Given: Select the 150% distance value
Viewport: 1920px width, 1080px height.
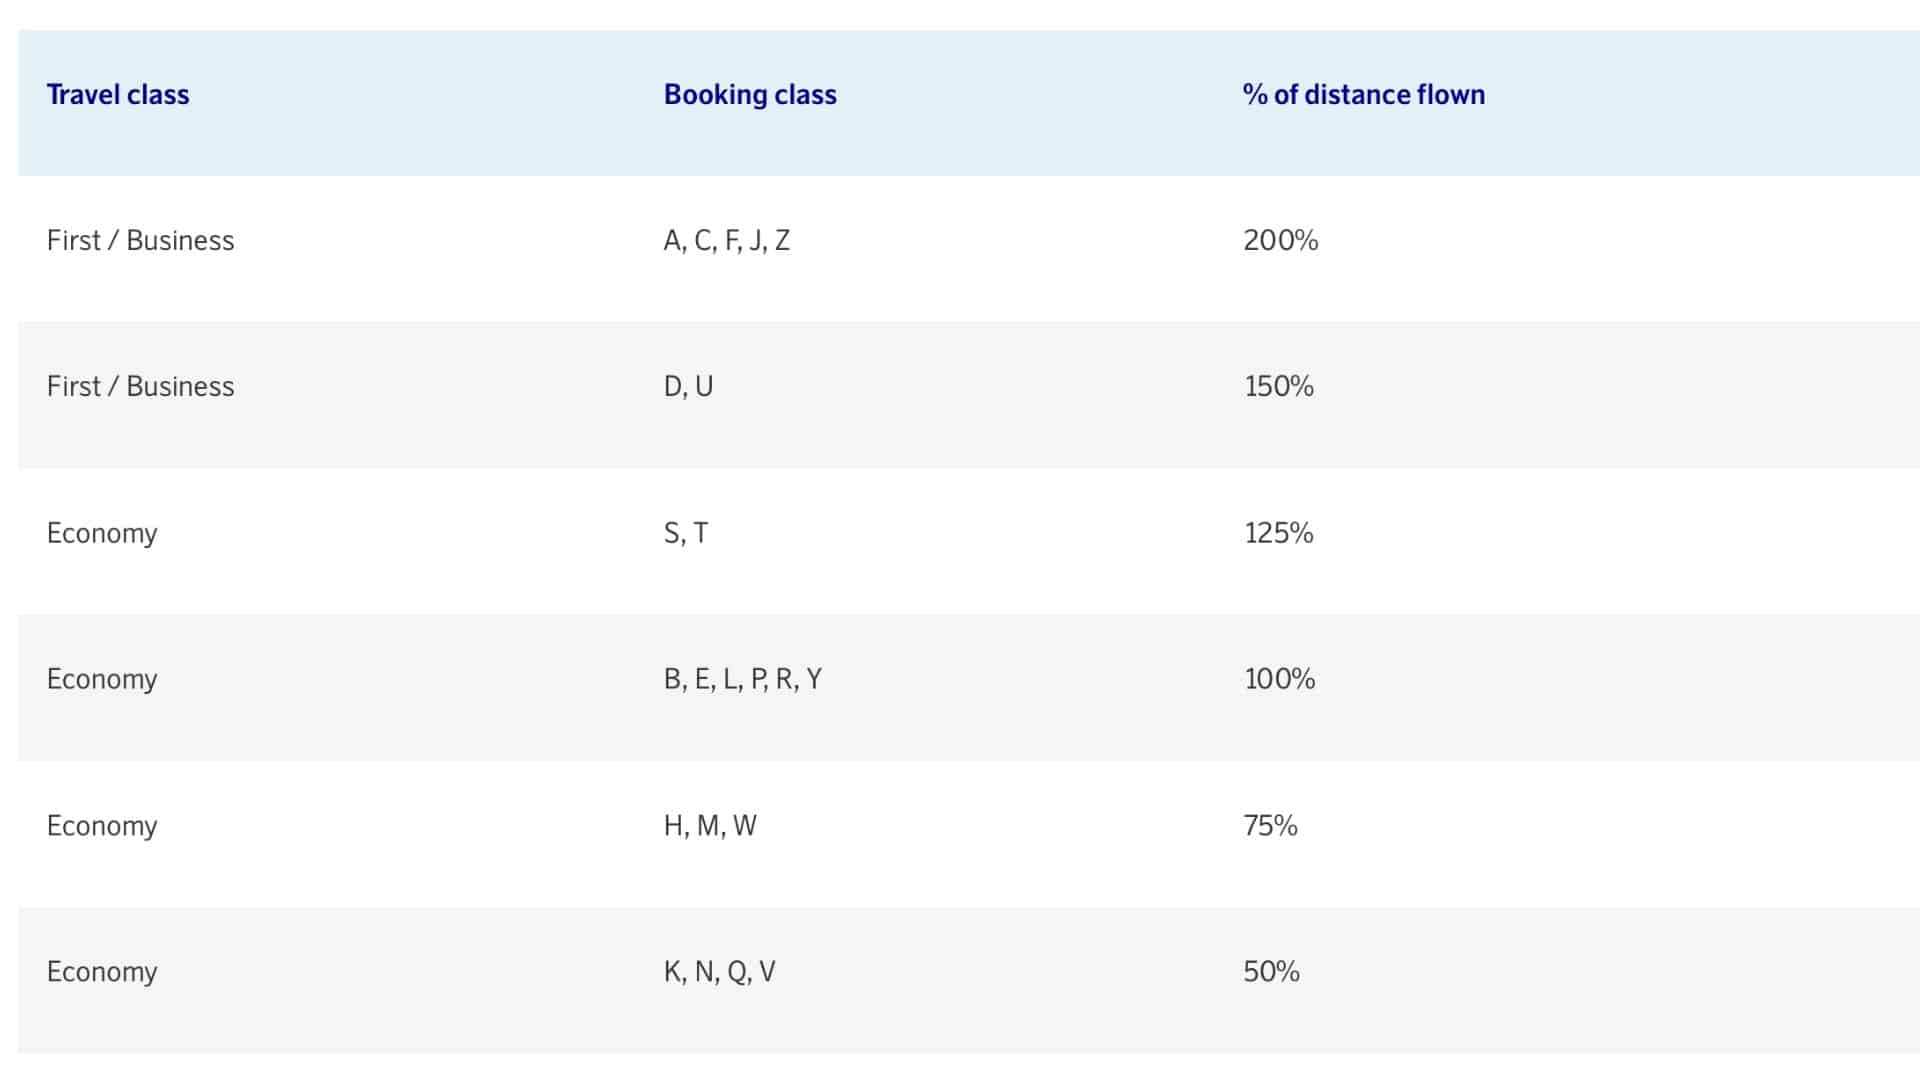Looking at the screenshot, I should [x=1279, y=386].
